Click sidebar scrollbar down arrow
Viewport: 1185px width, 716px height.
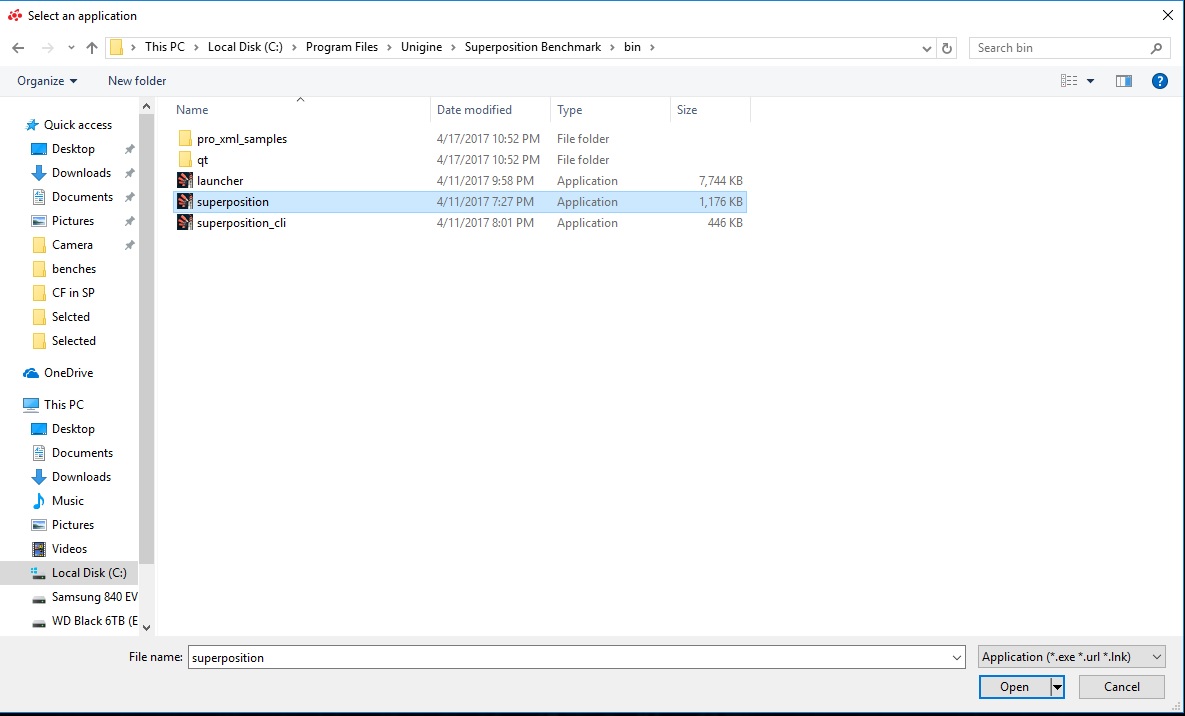147,628
